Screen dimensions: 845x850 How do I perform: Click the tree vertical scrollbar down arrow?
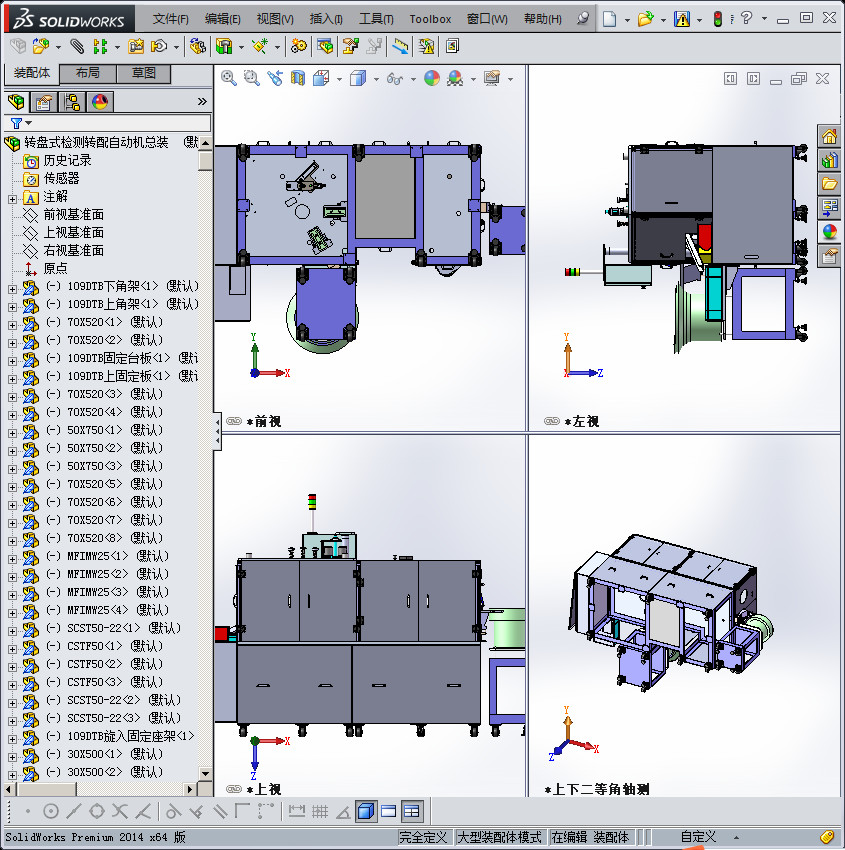pos(205,774)
